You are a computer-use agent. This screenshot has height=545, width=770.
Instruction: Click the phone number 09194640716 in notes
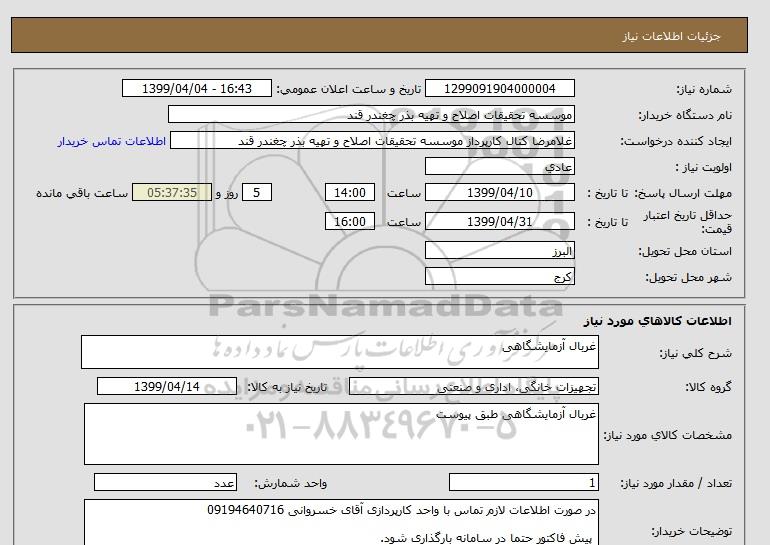[246, 510]
